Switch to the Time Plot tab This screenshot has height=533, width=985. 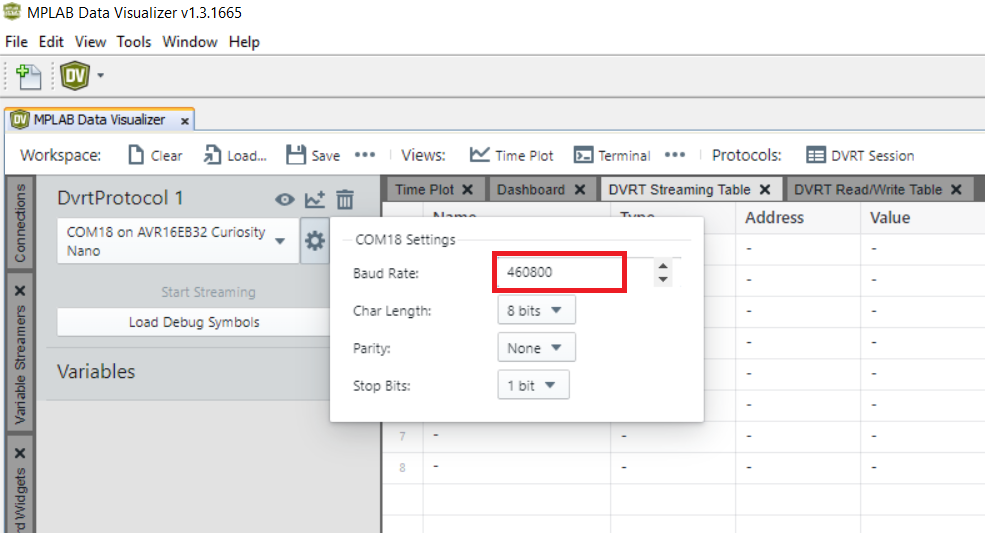(425, 190)
